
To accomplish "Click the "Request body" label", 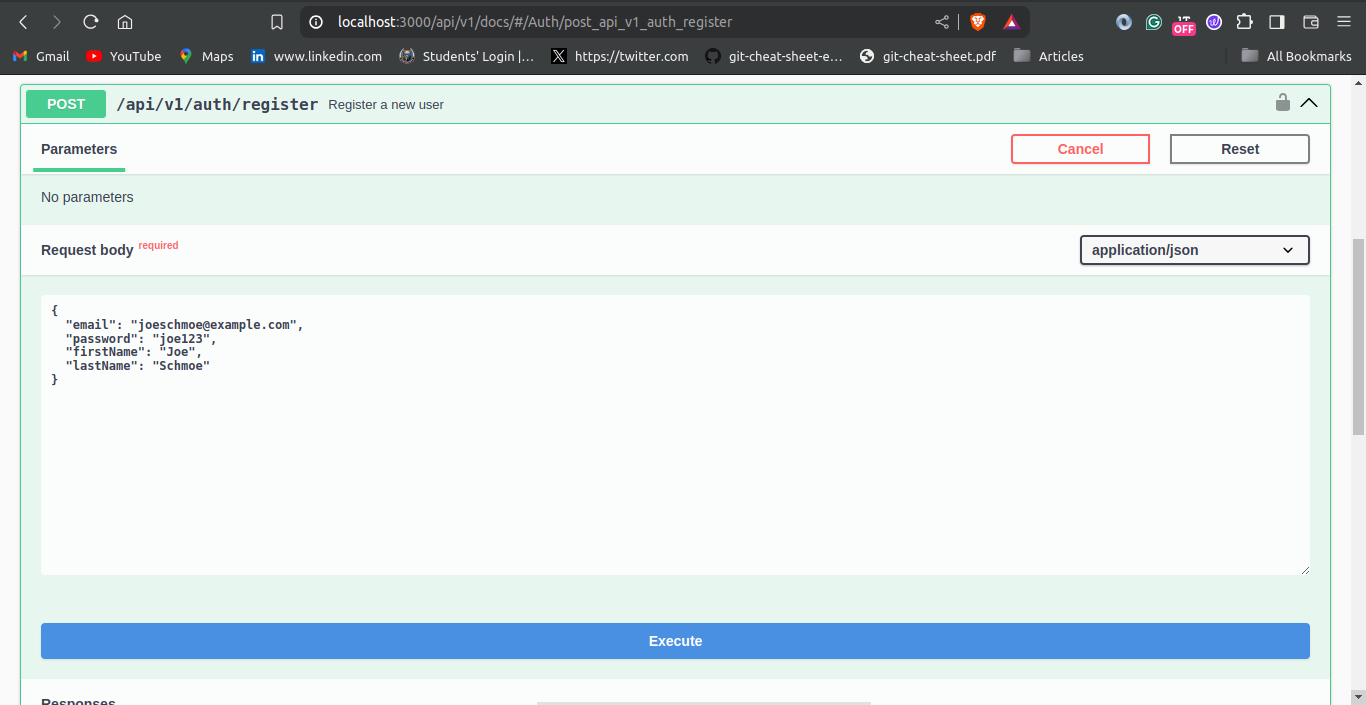I will click(87, 250).
